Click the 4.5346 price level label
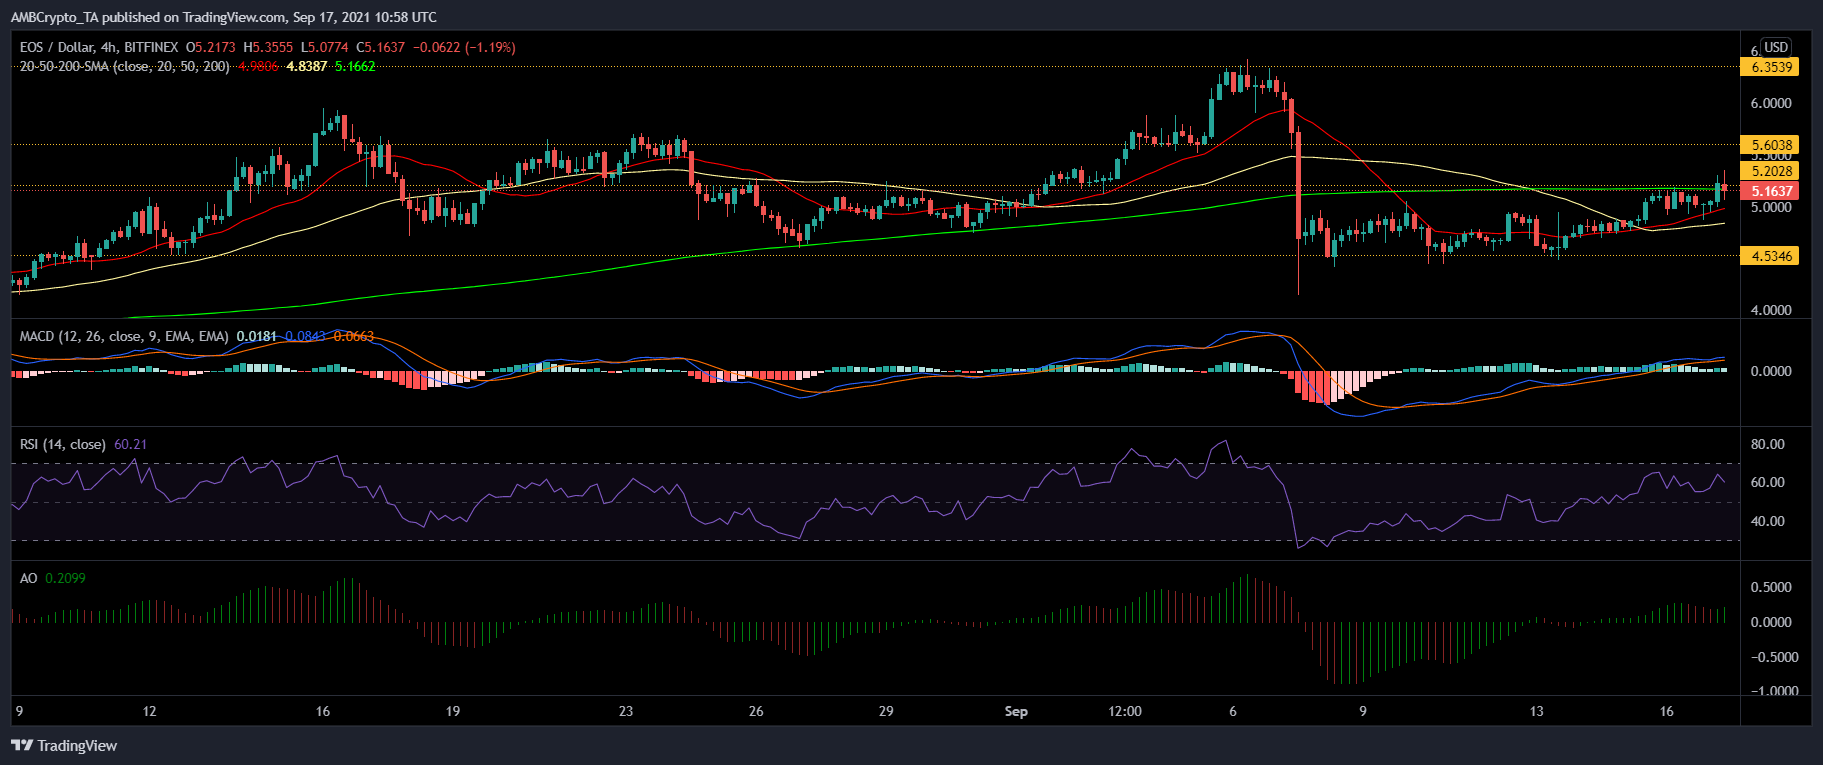The image size is (1823, 765). coord(1769,256)
